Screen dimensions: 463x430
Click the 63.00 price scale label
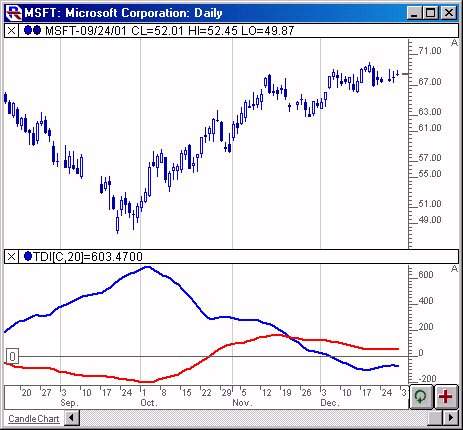coord(430,112)
